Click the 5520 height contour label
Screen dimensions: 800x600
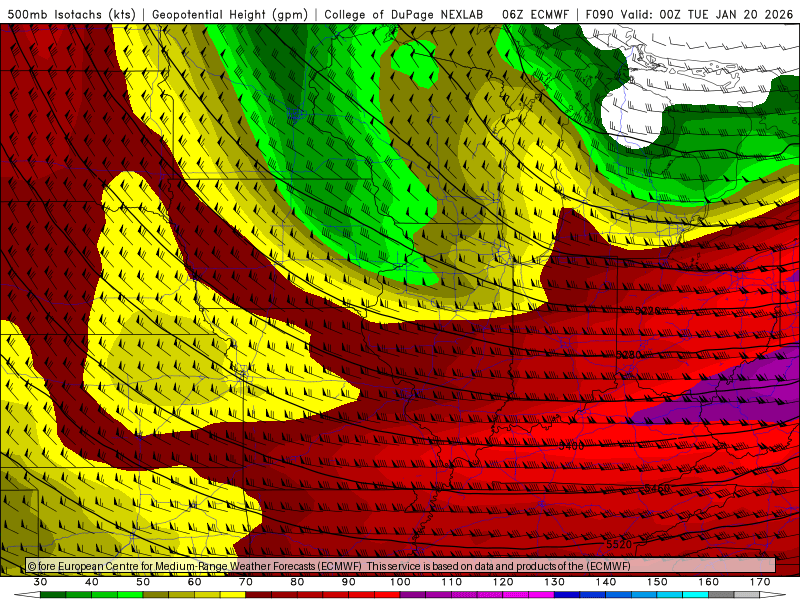coord(619,544)
